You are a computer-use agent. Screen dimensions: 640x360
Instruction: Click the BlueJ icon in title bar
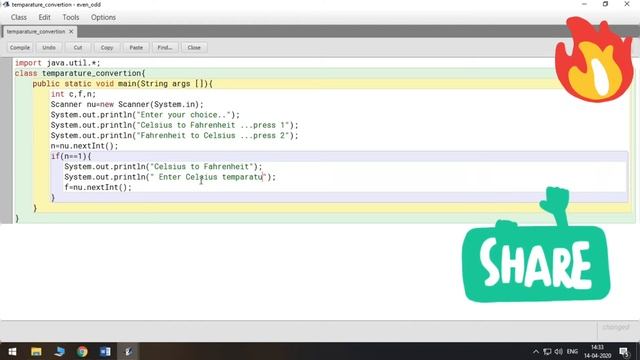[6, 4]
